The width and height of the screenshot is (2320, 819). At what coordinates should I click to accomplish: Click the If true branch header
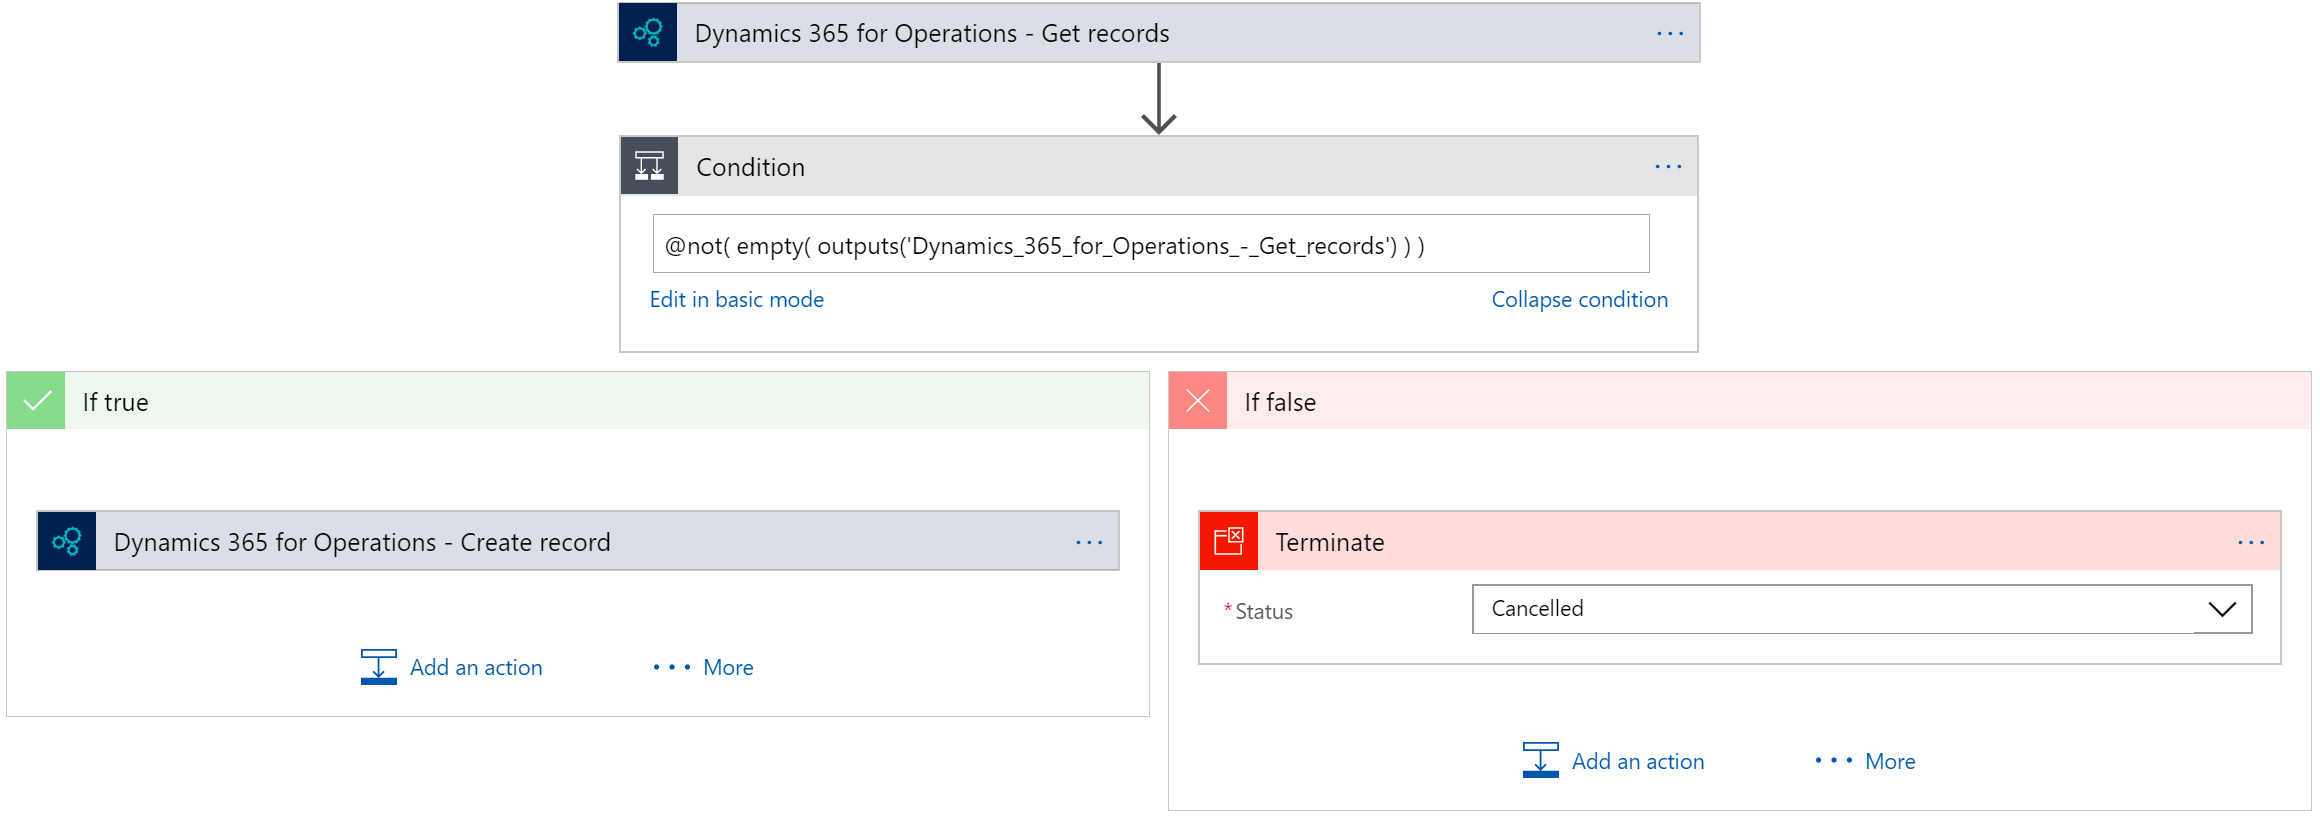(578, 401)
